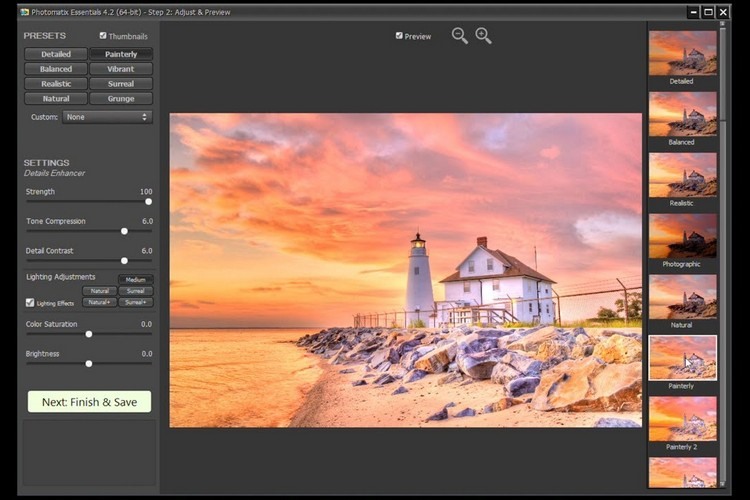The height and width of the screenshot is (500, 750).
Task: Click the Tone Compression slider handle
Action: tap(124, 231)
